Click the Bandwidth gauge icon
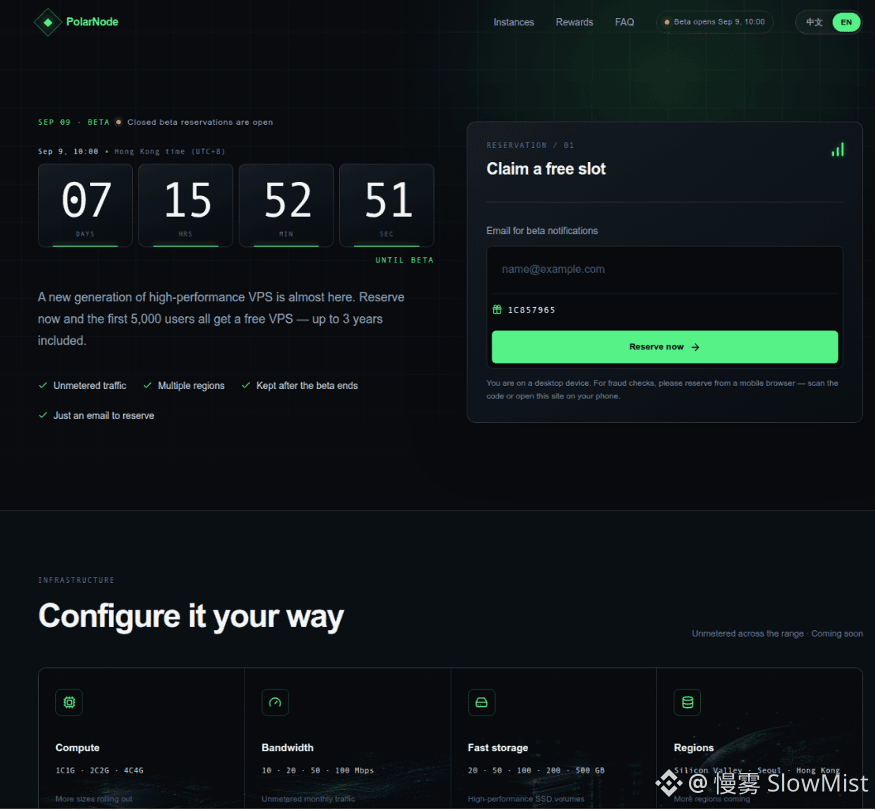 click(275, 702)
